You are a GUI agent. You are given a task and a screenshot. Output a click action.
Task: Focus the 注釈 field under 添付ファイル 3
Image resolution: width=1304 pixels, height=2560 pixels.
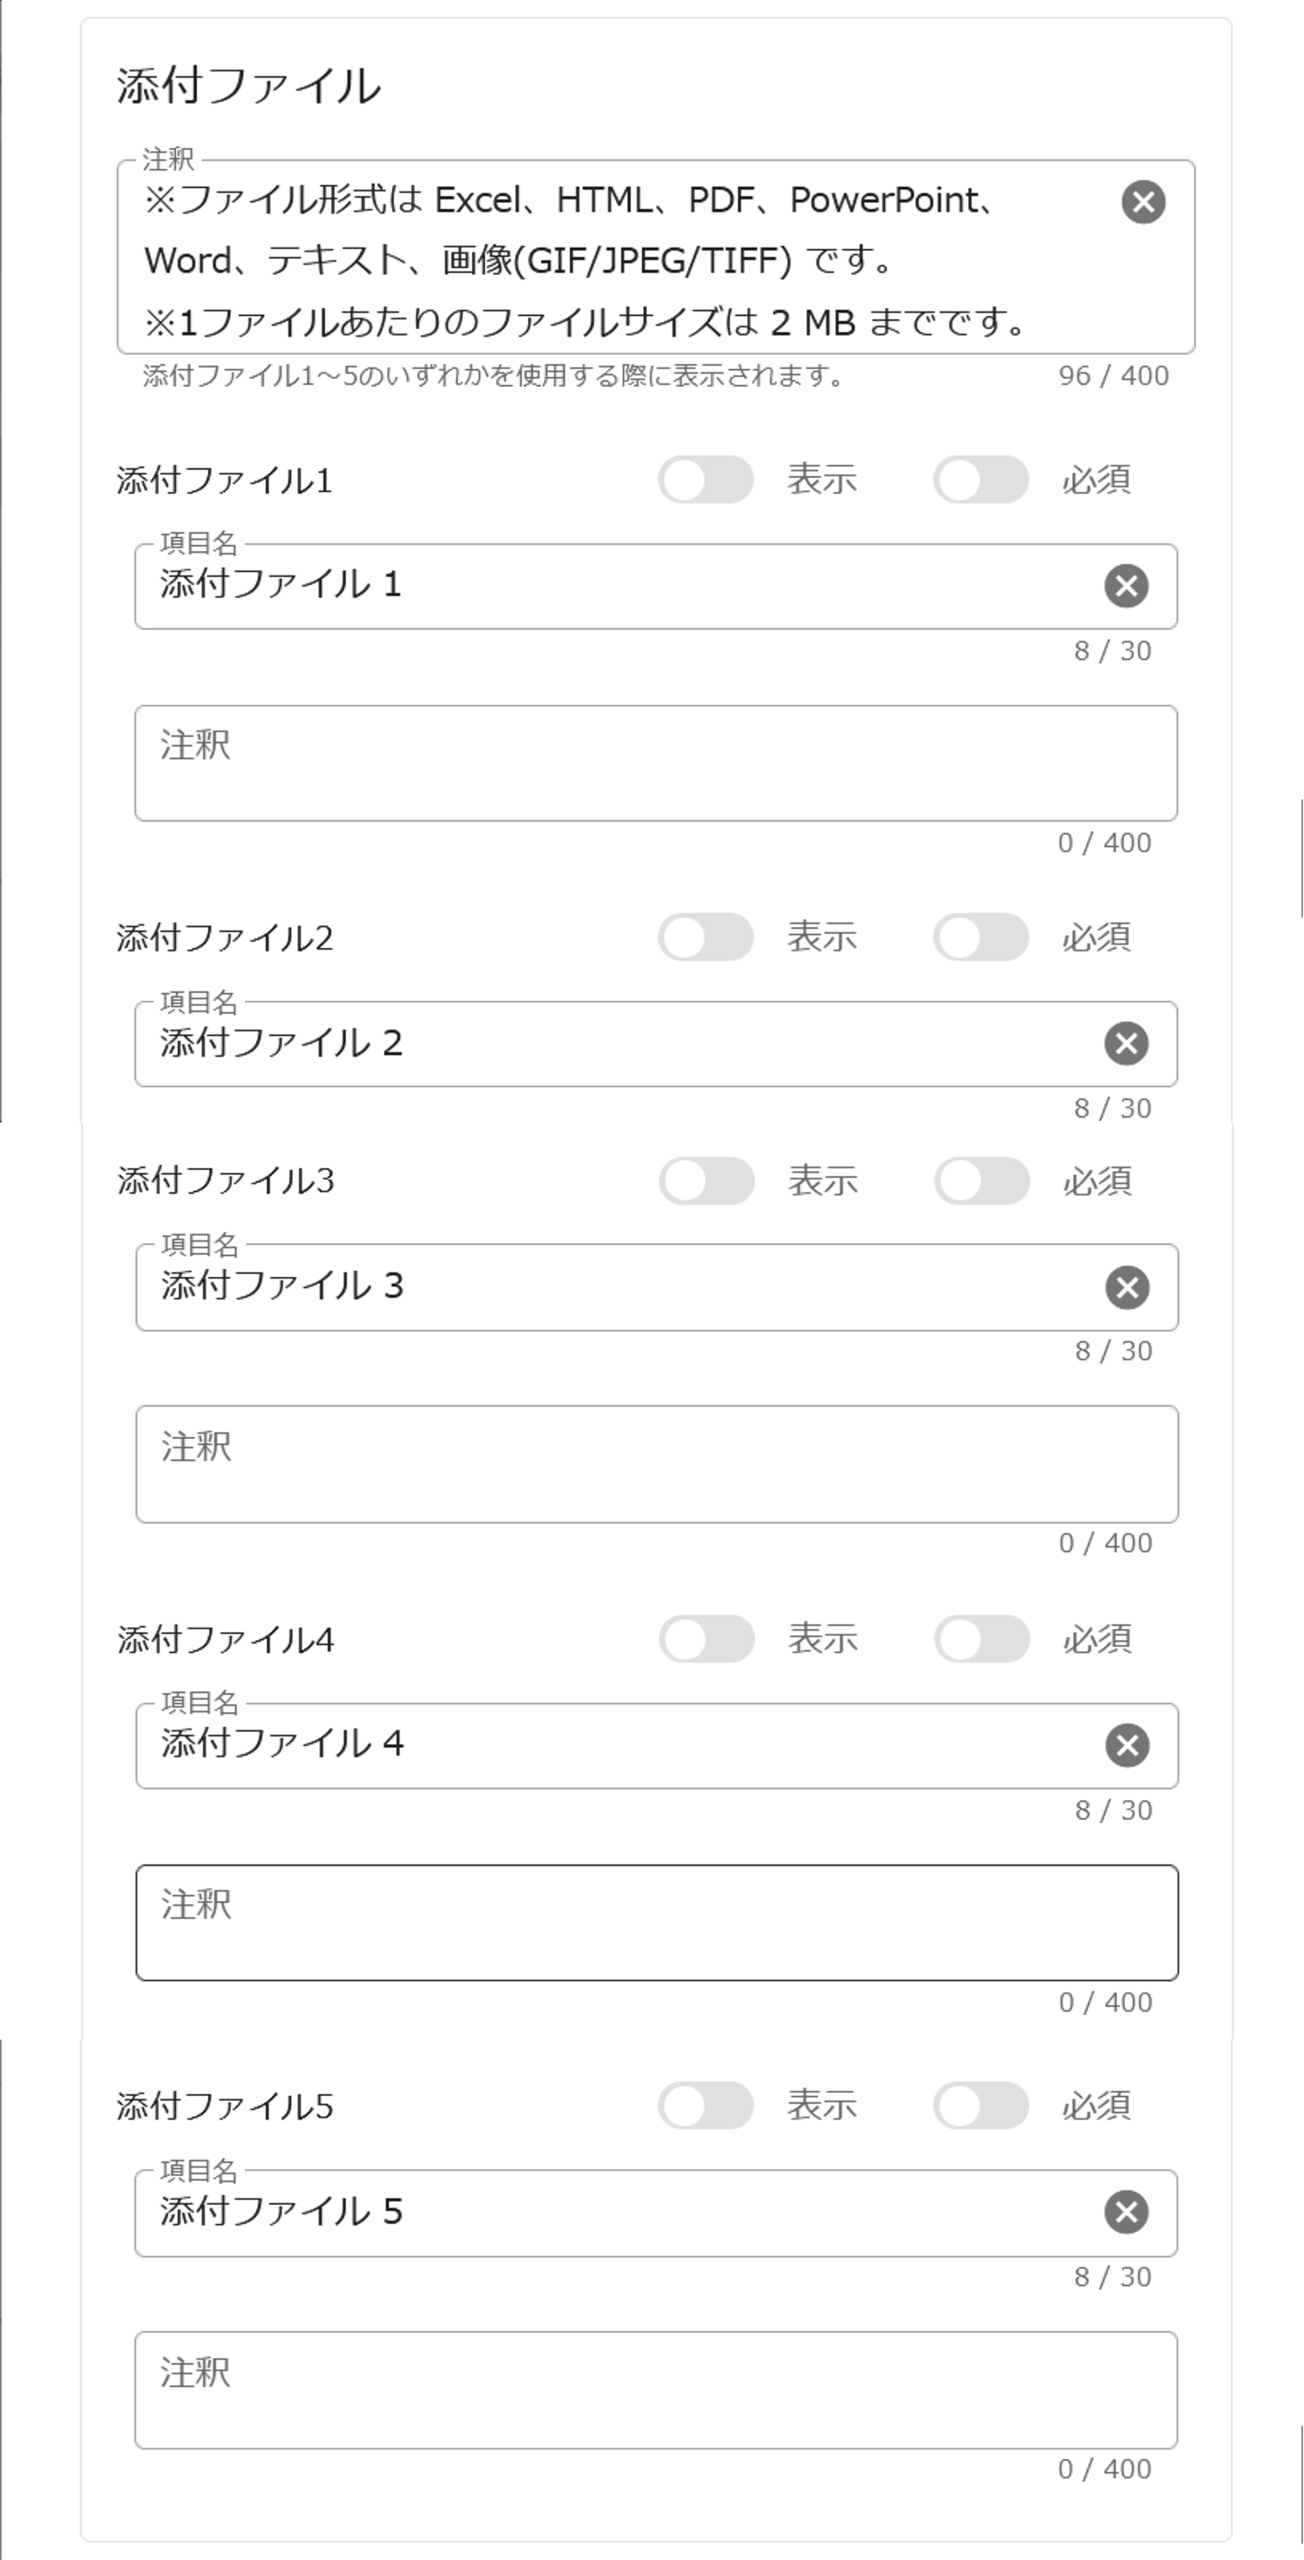pyautogui.click(x=657, y=1464)
